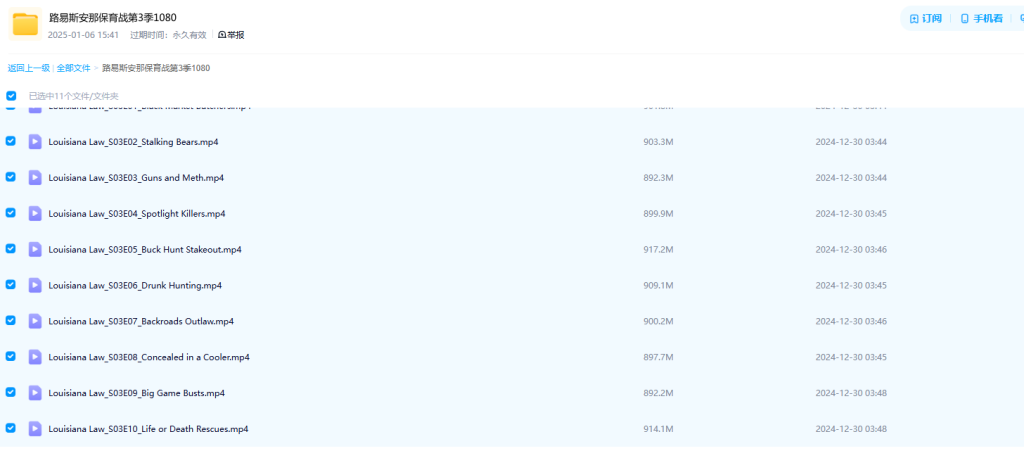Open 全部文件 breadcrumb link
The width and height of the screenshot is (1024, 451).
[74, 68]
